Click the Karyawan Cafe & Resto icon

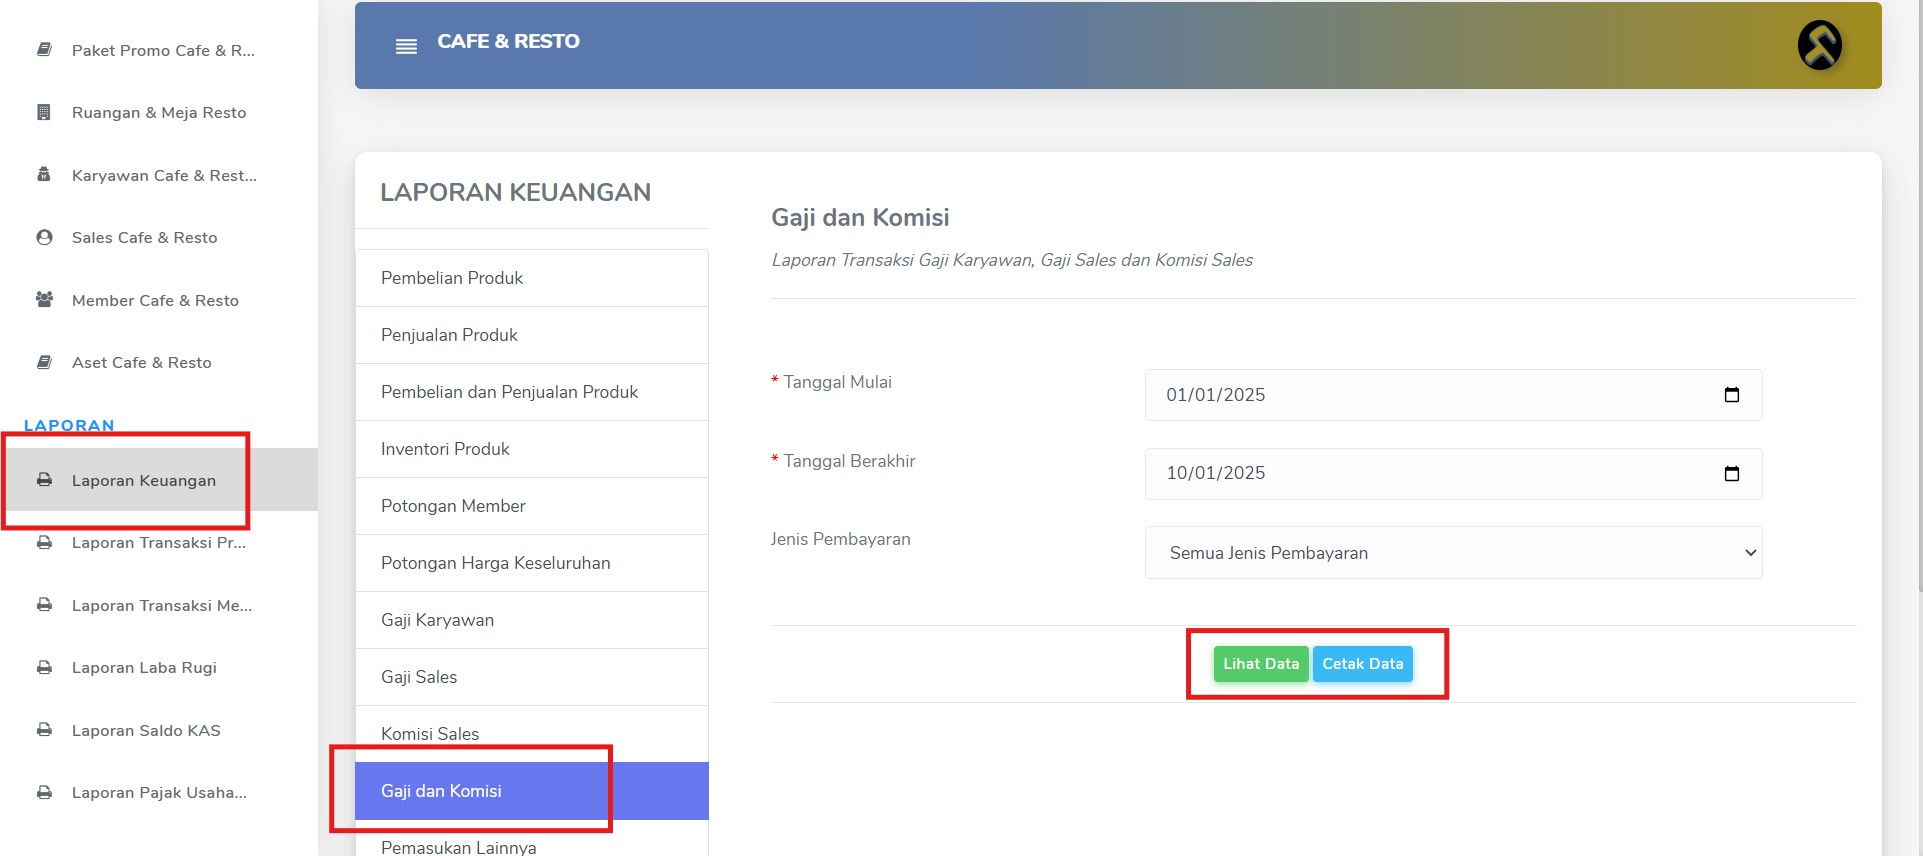[x=44, y=174]
